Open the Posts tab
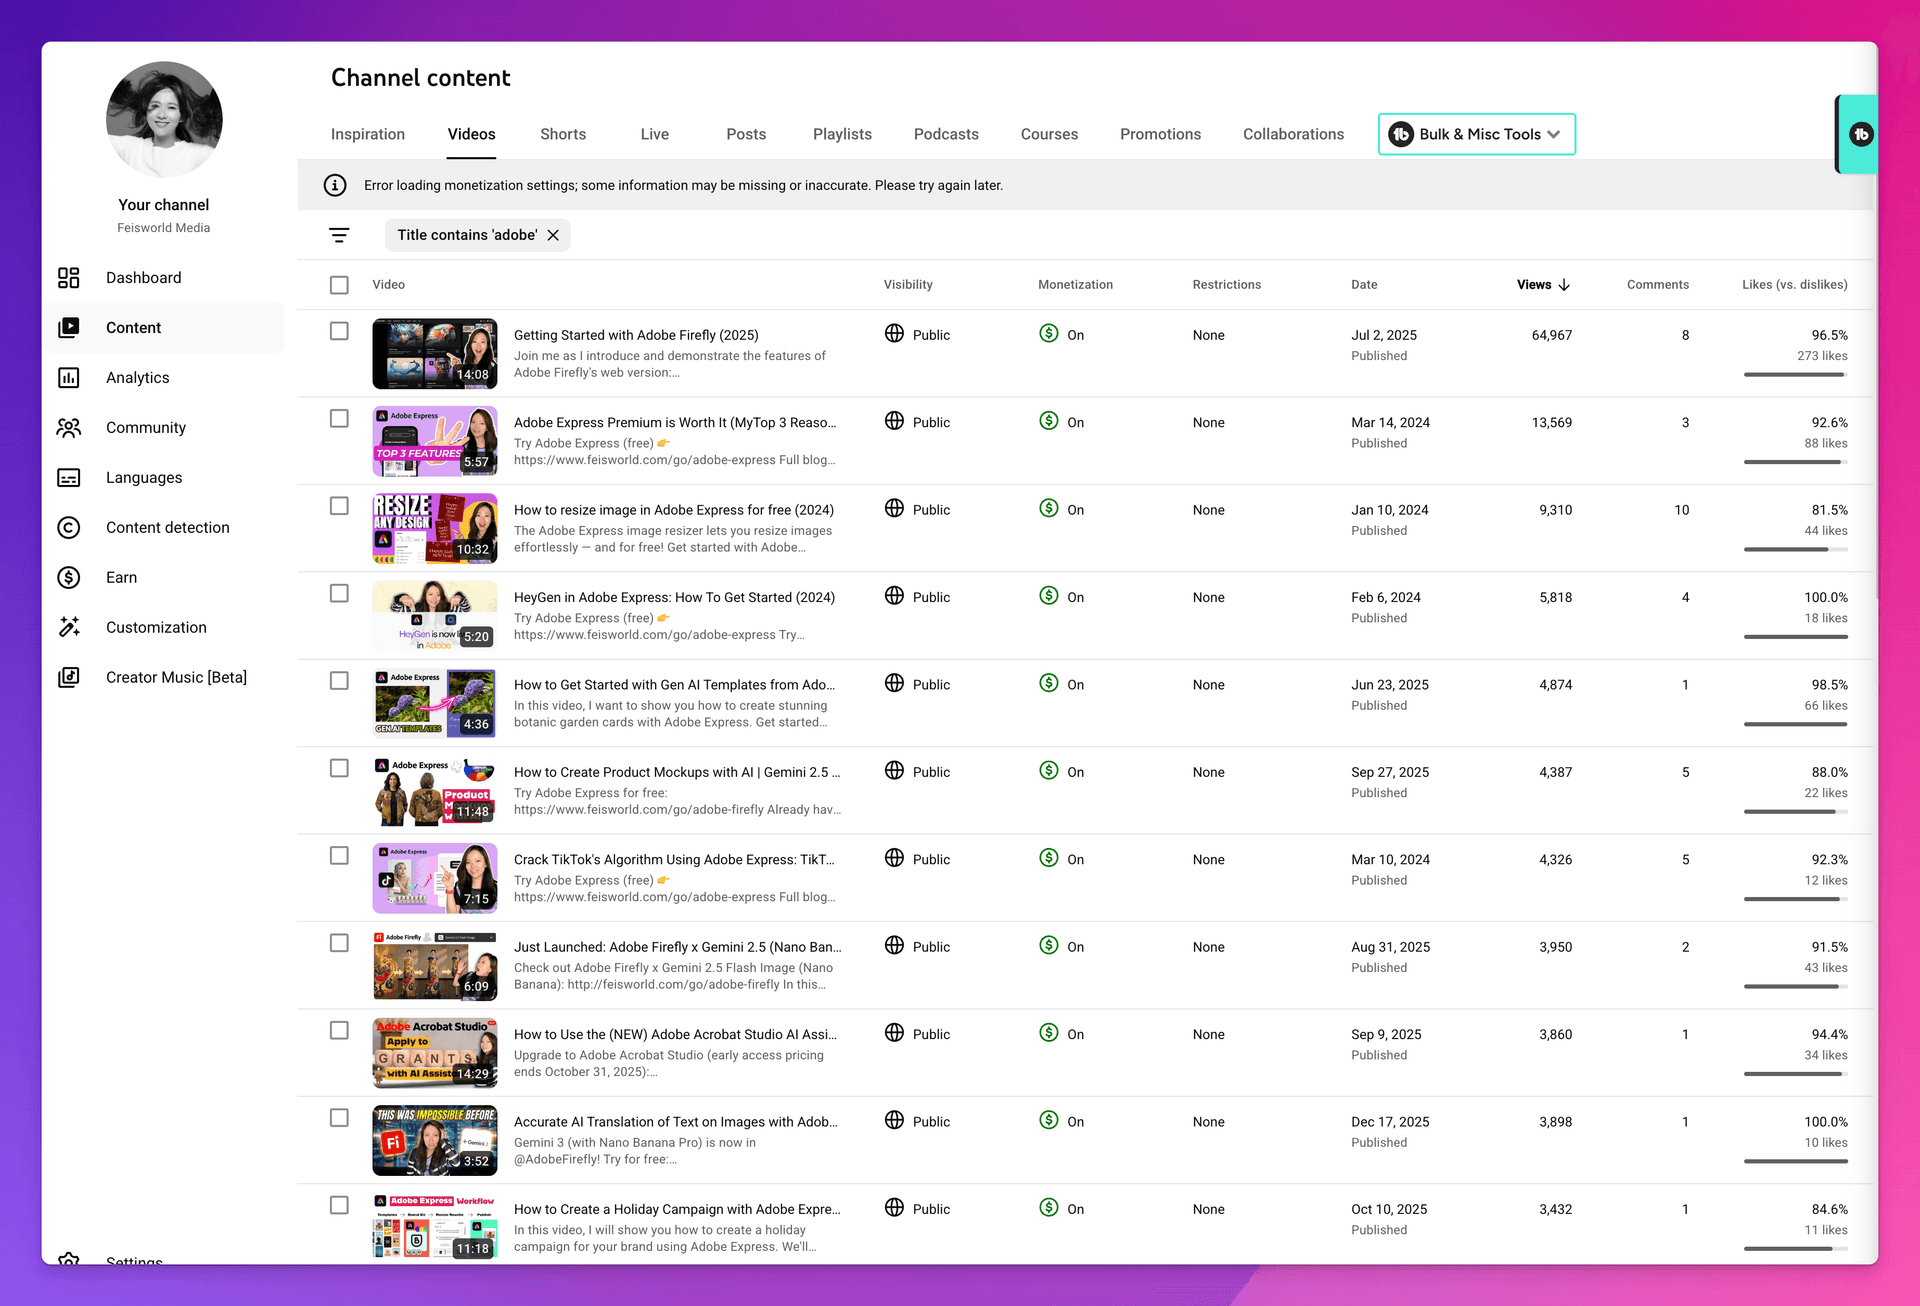The height and width of the screenshot is (1306, 1920). click(x=746, y=134)
